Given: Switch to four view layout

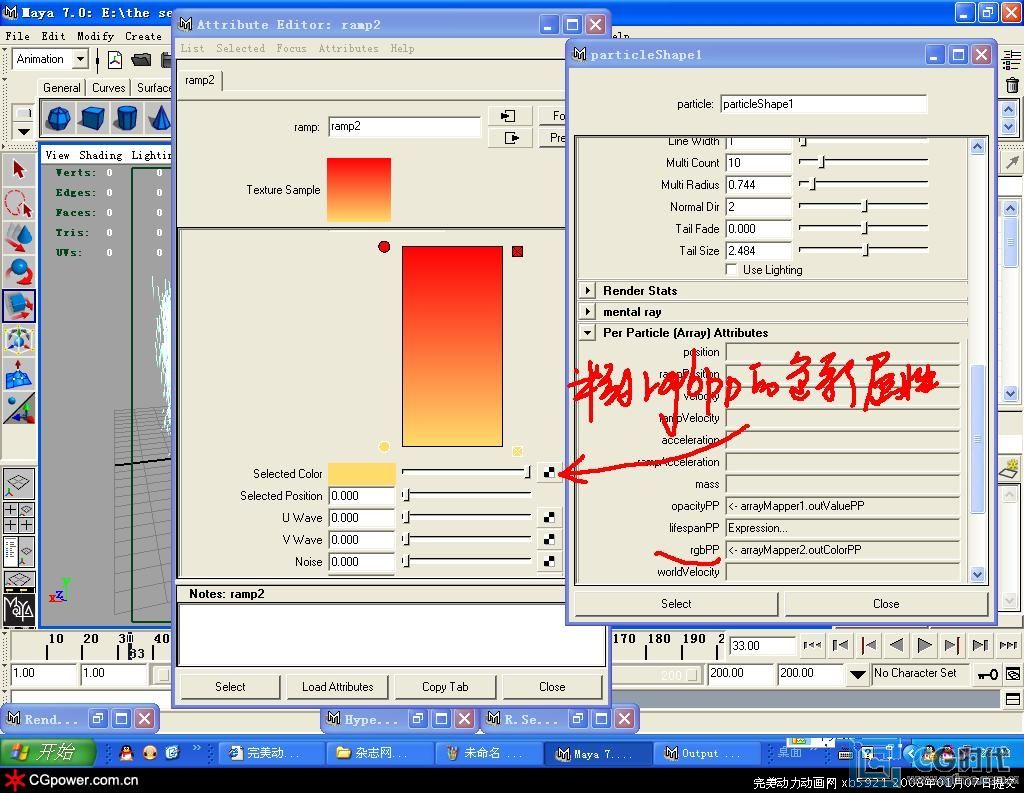Looking at the screenshot, I should click(x=19, y=517).
